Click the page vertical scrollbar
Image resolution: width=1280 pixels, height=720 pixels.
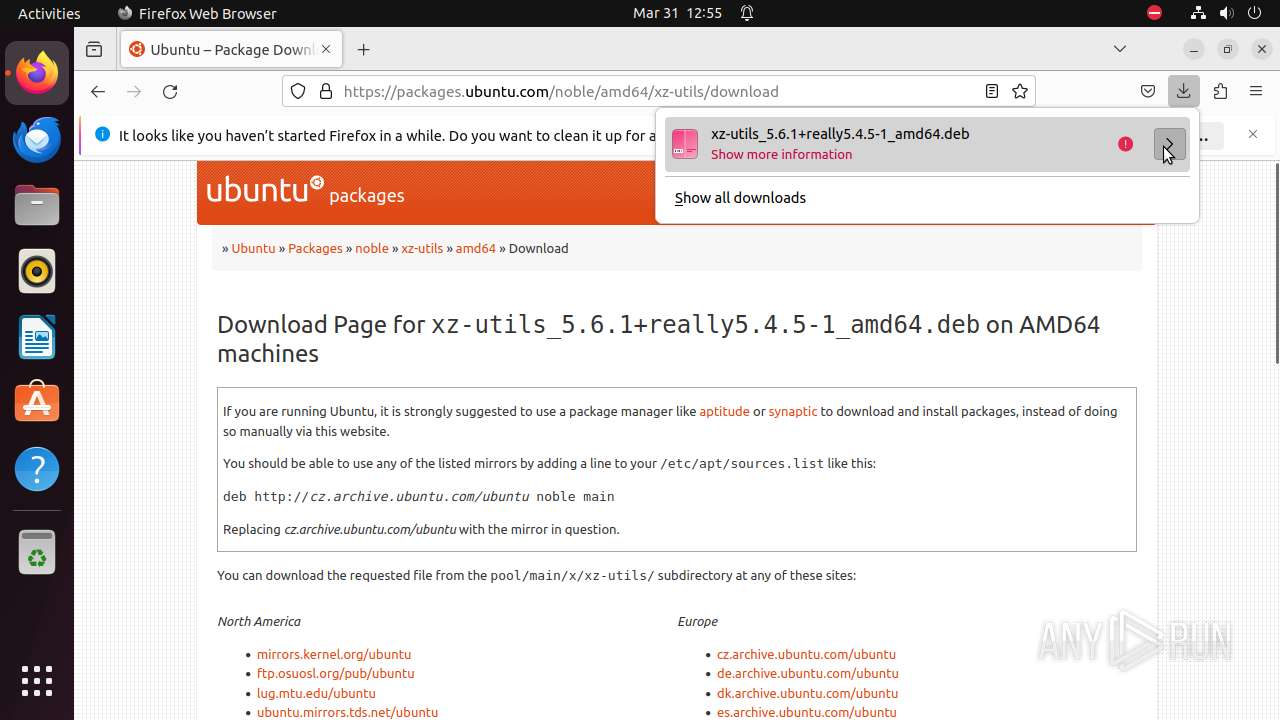coord(1275,262)
